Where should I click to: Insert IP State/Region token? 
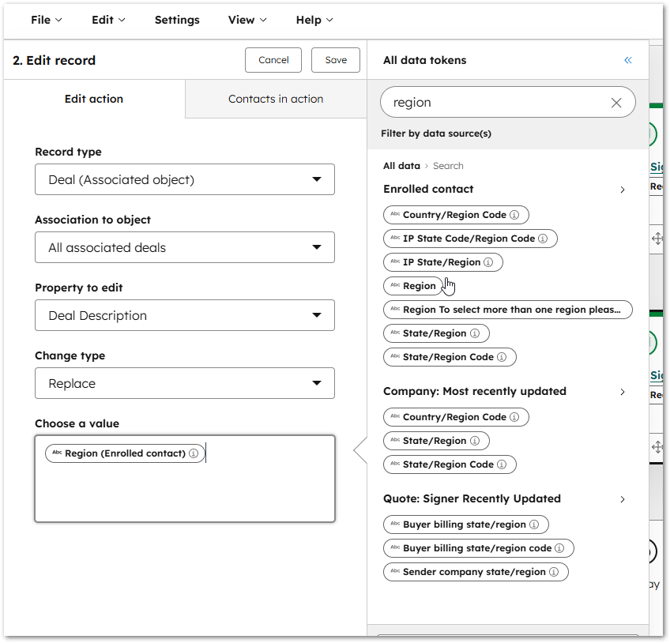pos(441,262)
